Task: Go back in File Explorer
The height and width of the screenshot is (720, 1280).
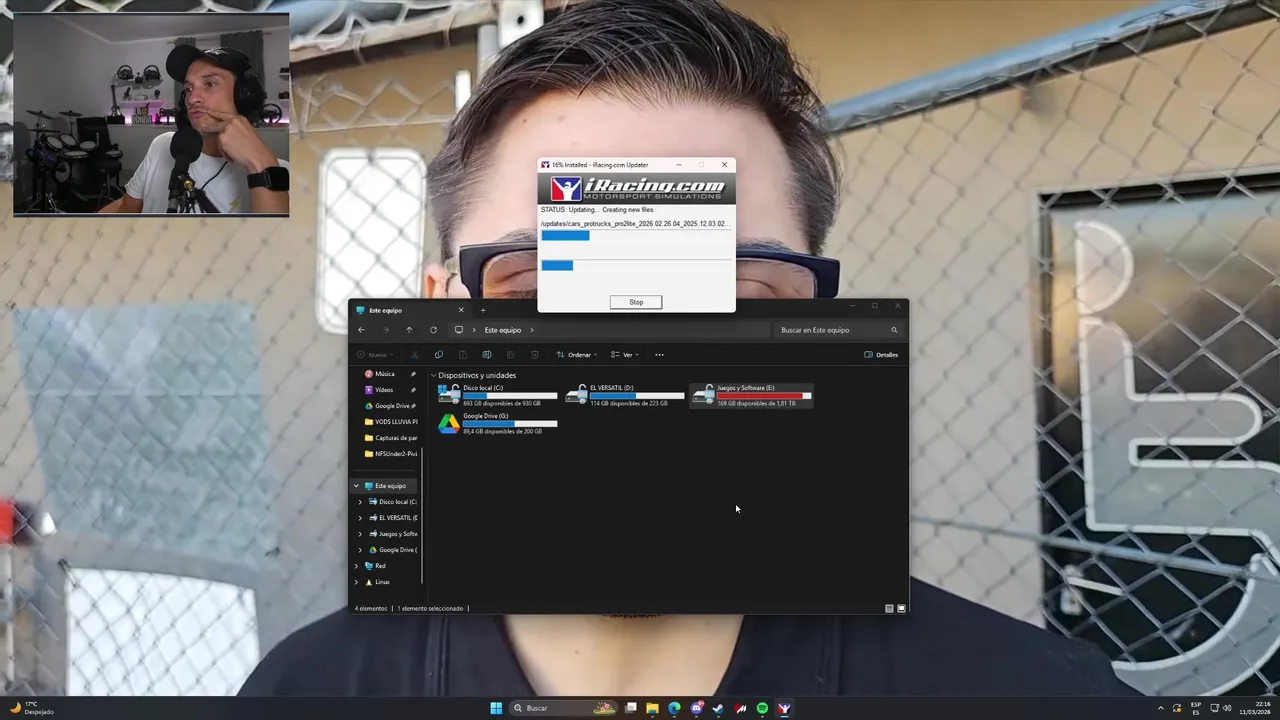Action: [x=361, y=330]
